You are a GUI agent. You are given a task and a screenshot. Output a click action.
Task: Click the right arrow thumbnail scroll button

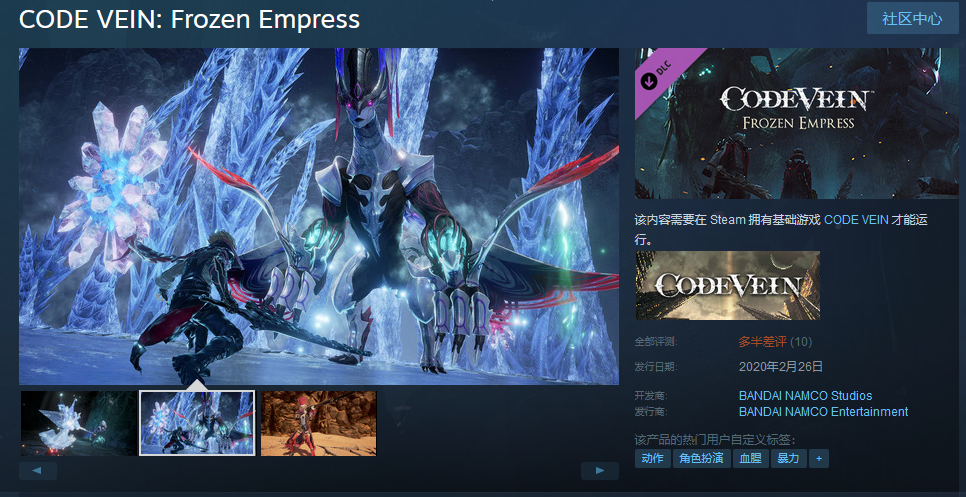[x=599, y=471]
